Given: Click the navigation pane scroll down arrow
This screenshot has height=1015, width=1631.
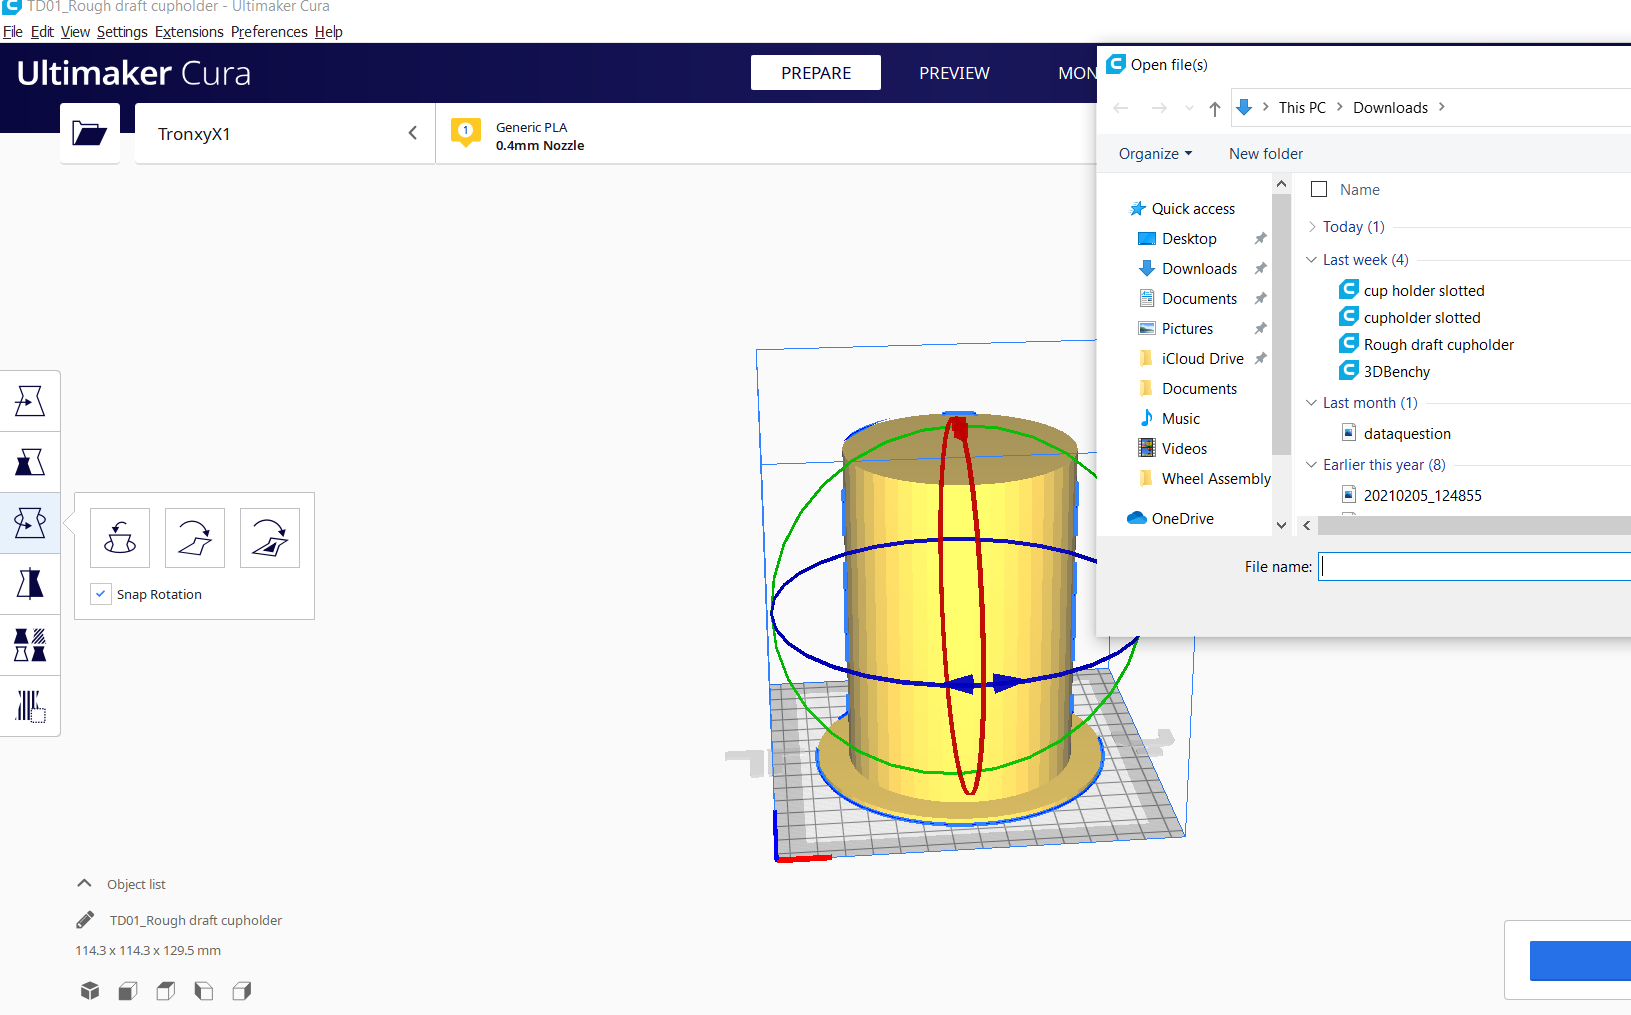Looking at the screenshot, I should pos(1281,525).
